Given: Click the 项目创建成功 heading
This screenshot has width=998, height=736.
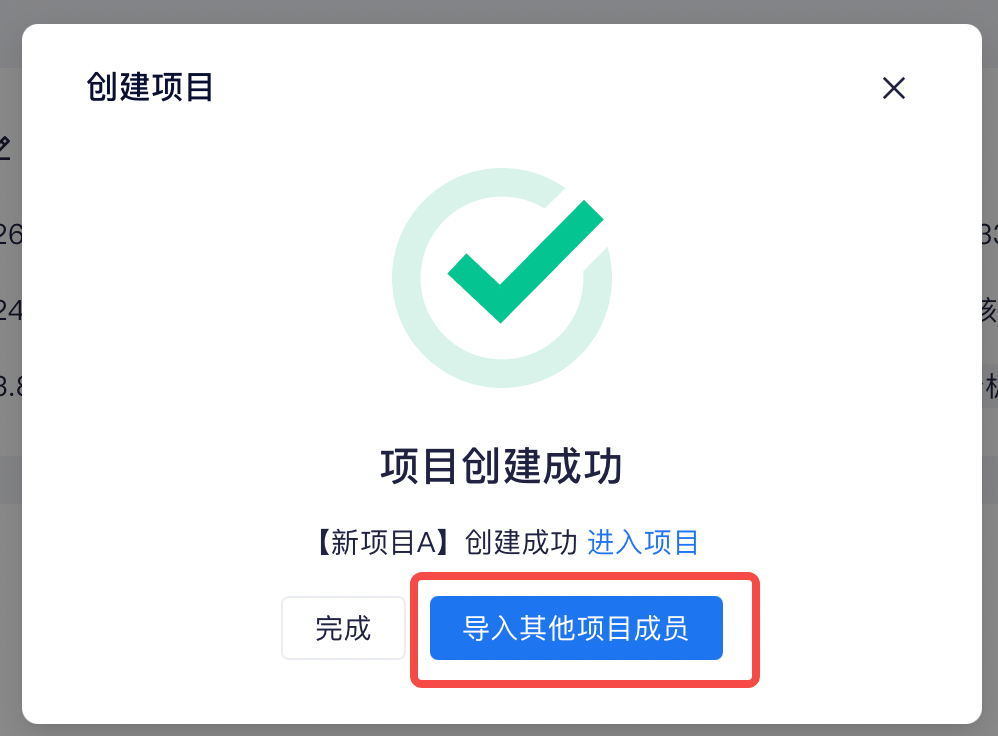Looking at the screenshot, I should coord(501,467).
